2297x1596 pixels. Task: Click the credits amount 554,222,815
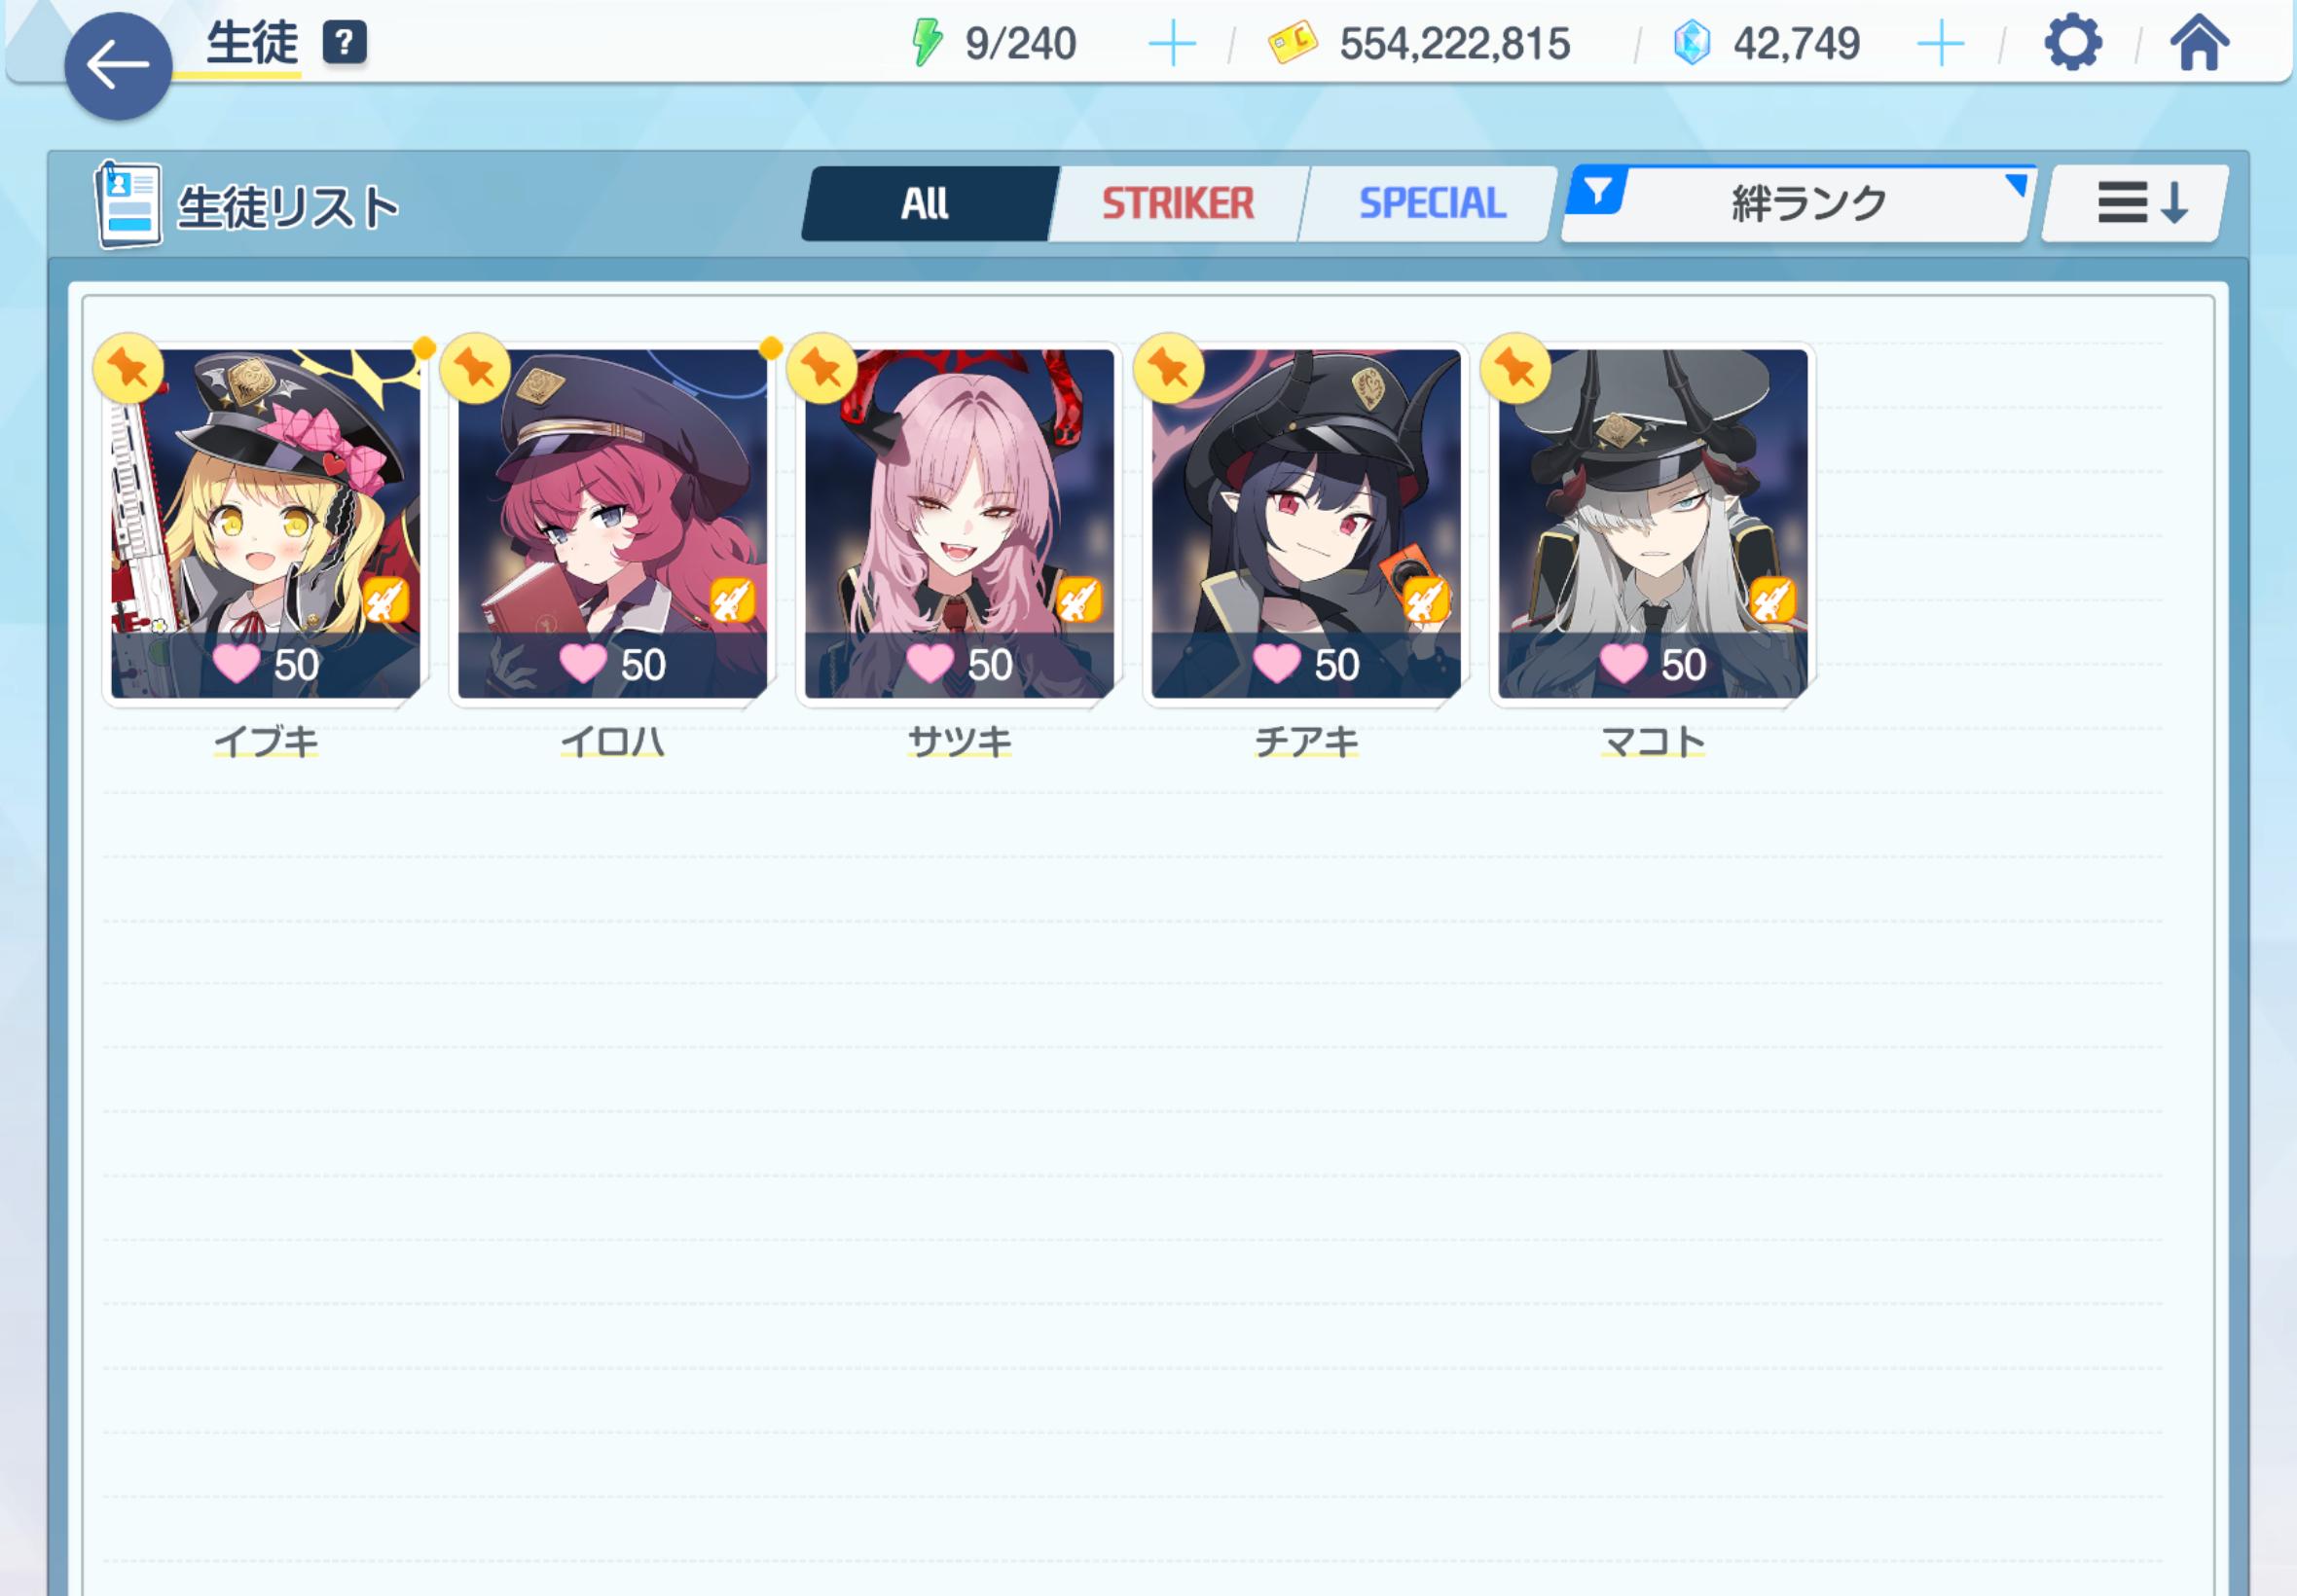[1454, 44]
